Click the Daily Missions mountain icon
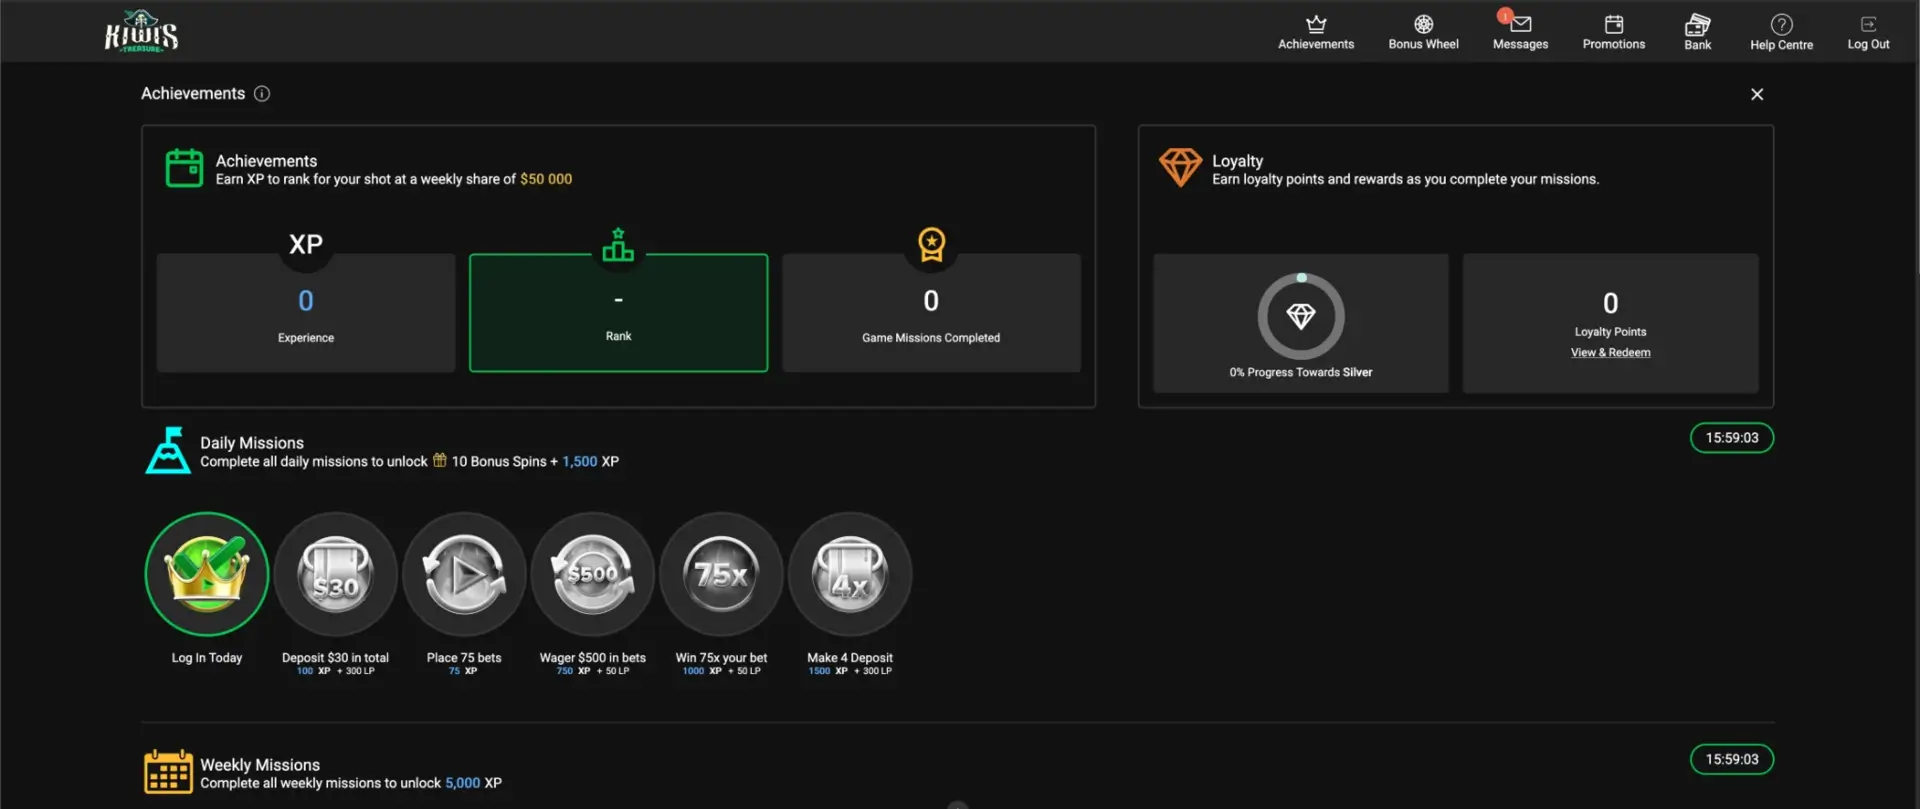1920x809 pixels. 168,450
